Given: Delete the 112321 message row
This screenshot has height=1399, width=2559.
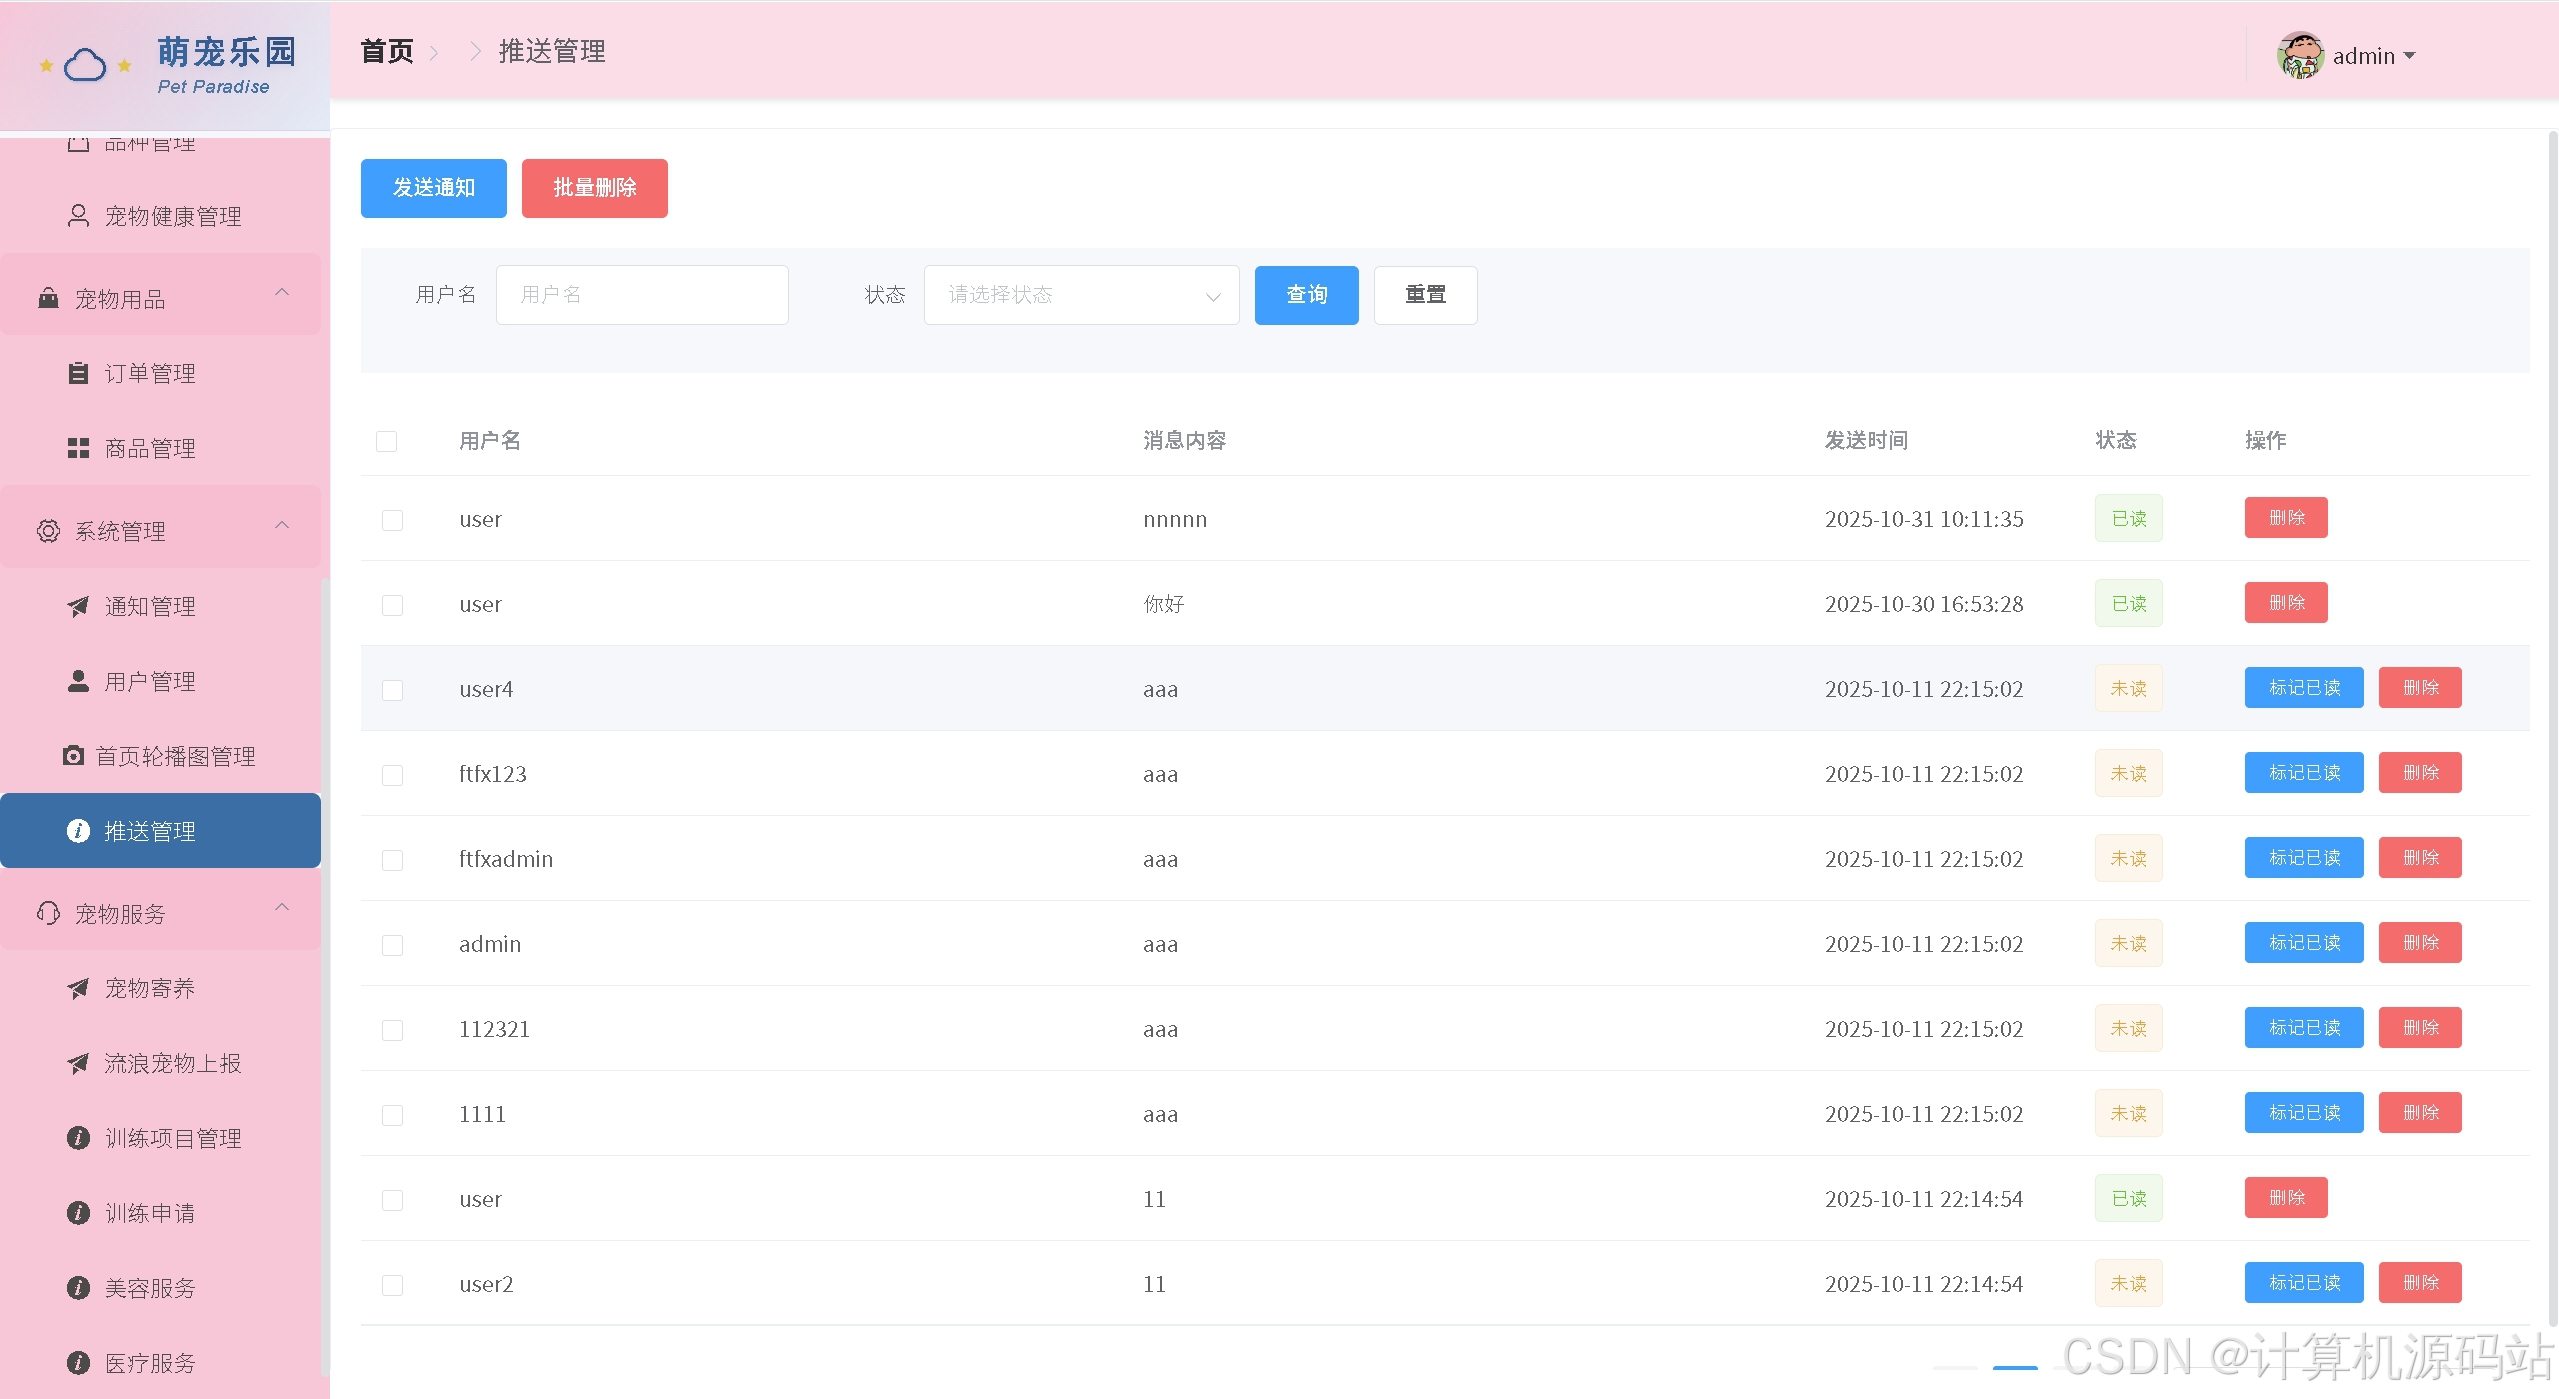Looking at the screenshot, I should click(2420, 1028).
